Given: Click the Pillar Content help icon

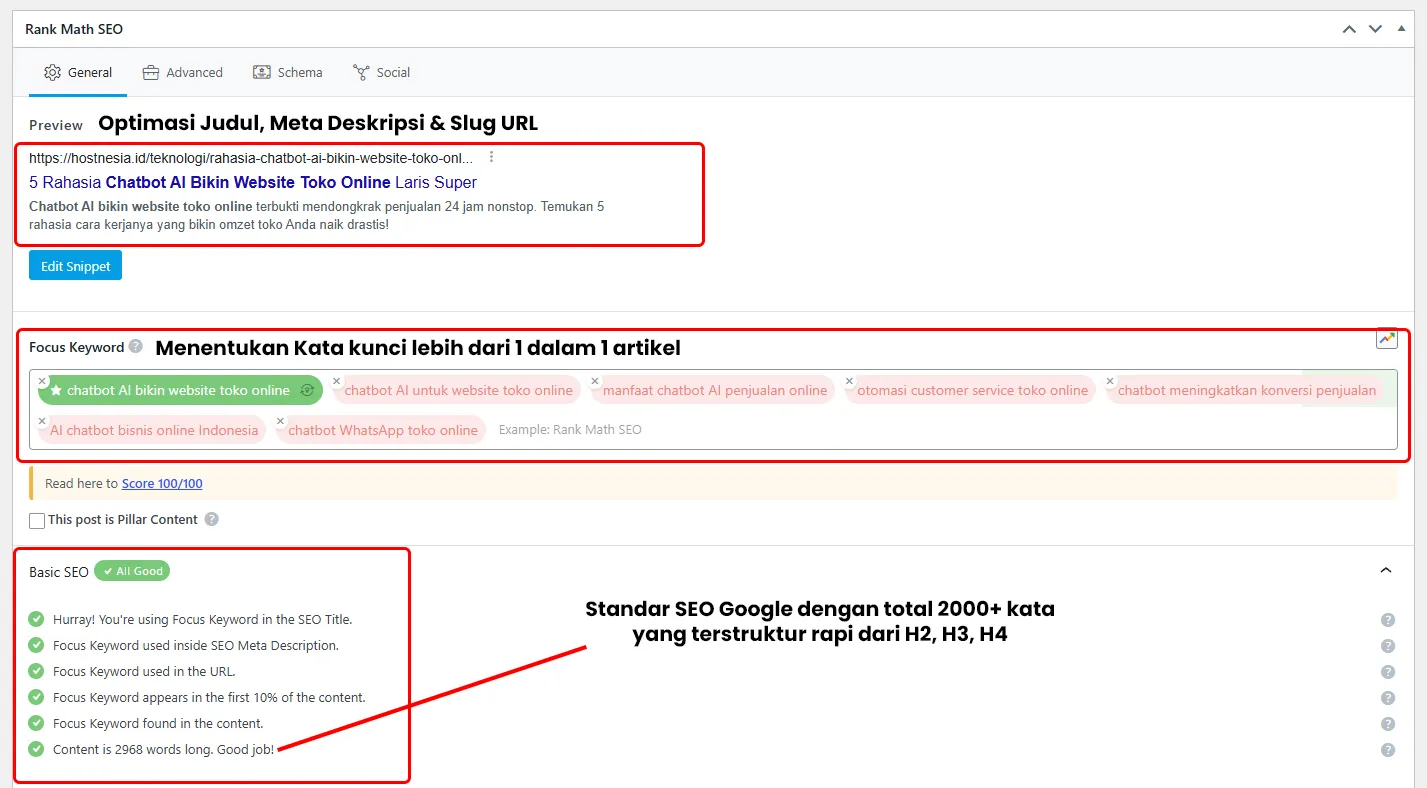Looking at the screenshot, I should click(x=211, y=519).
